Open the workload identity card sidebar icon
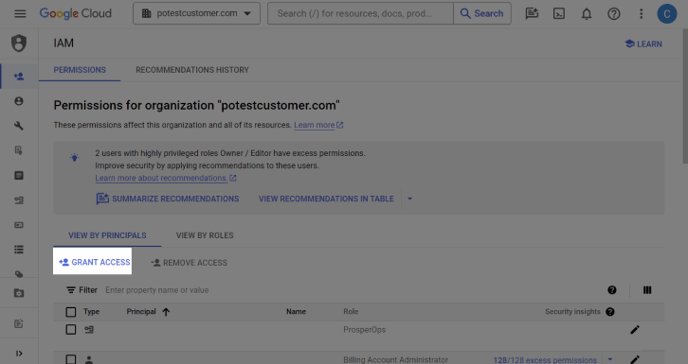Image resolution: width=688 pixels, height=364 pixels. coord(19,225)
